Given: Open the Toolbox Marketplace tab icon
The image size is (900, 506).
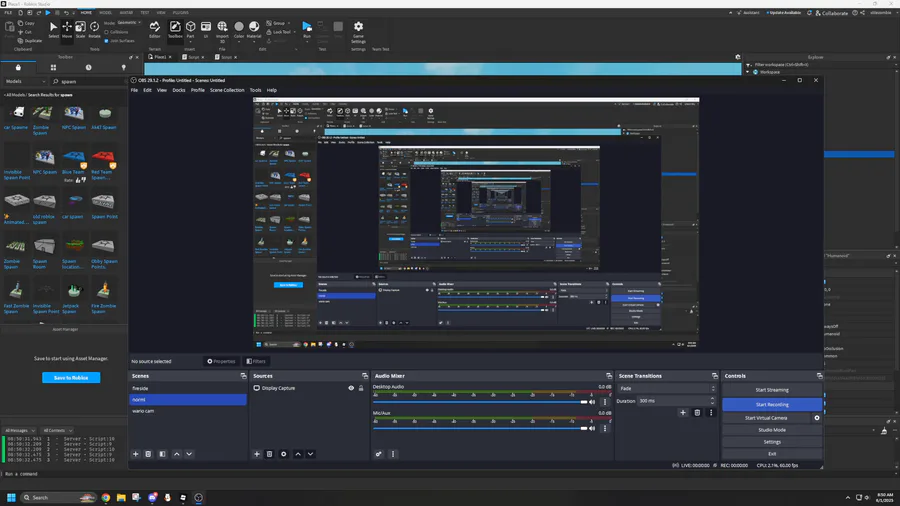Looking at the screenshot, I should pyautogui.click(x=18, y=67).
